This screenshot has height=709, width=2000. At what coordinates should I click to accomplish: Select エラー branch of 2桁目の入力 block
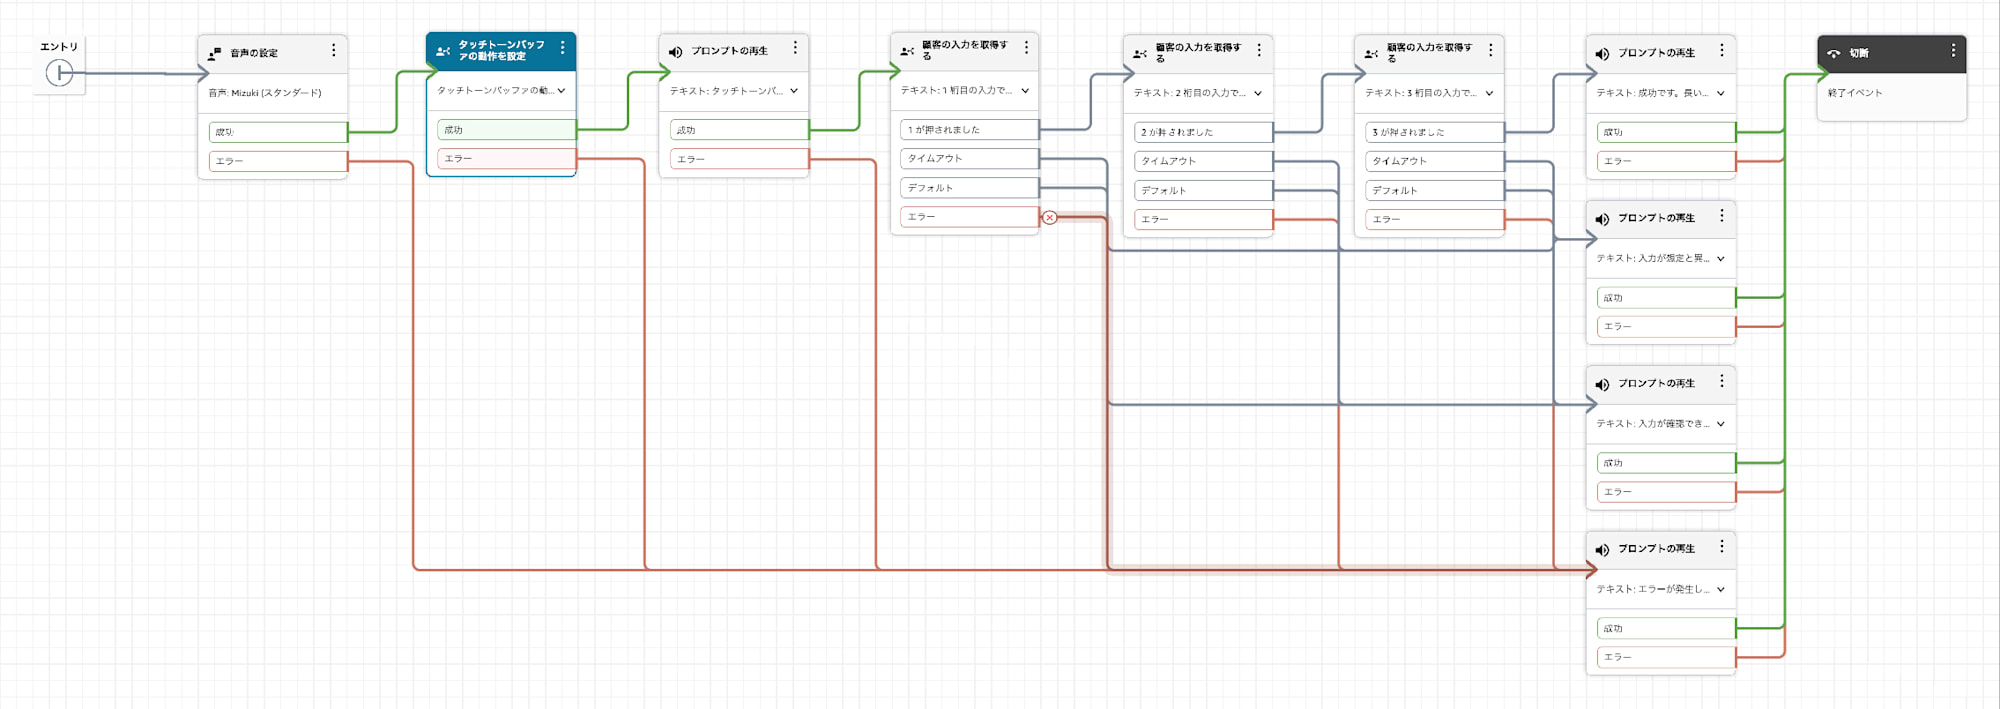point(1204,219)
